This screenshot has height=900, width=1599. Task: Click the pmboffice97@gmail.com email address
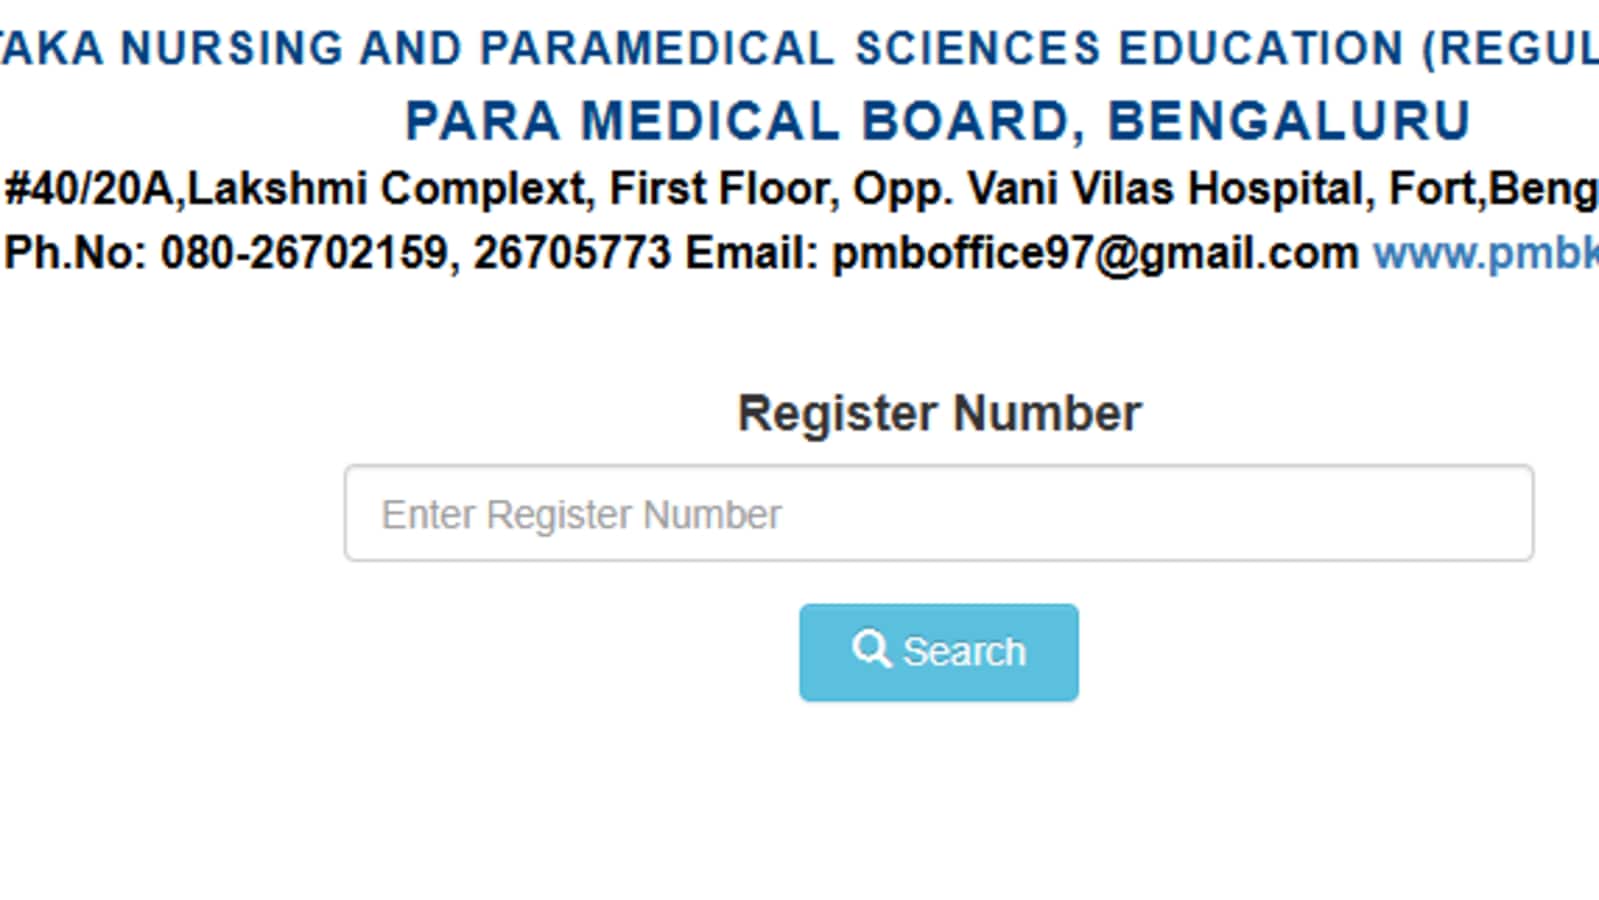click(x=1095, y=254)
